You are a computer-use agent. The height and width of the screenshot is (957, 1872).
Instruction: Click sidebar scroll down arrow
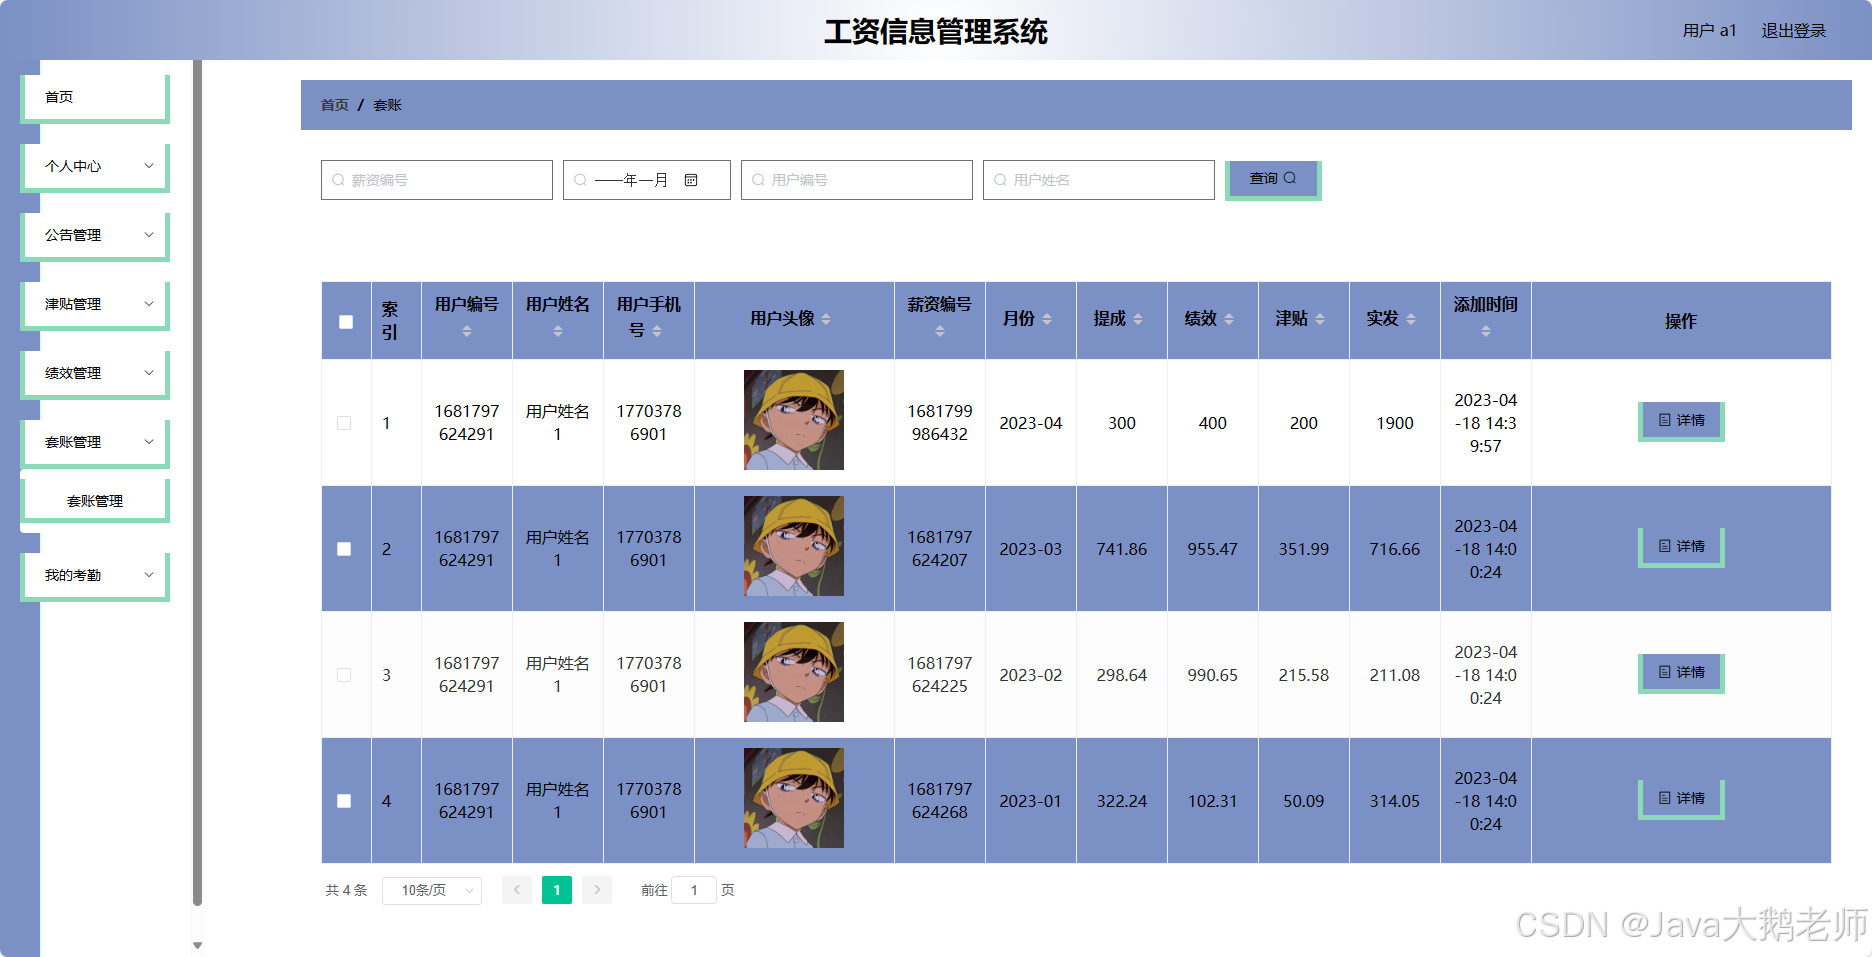pyautogui.click(x=197, y=945)
